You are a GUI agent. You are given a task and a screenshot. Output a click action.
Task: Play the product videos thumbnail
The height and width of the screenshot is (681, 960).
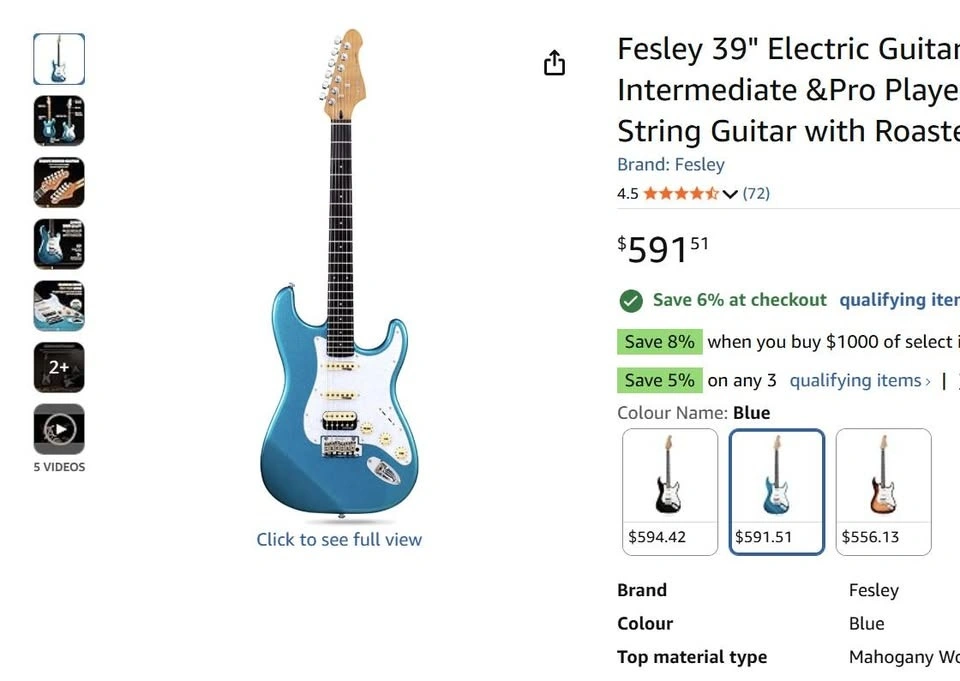pos(59,429)
